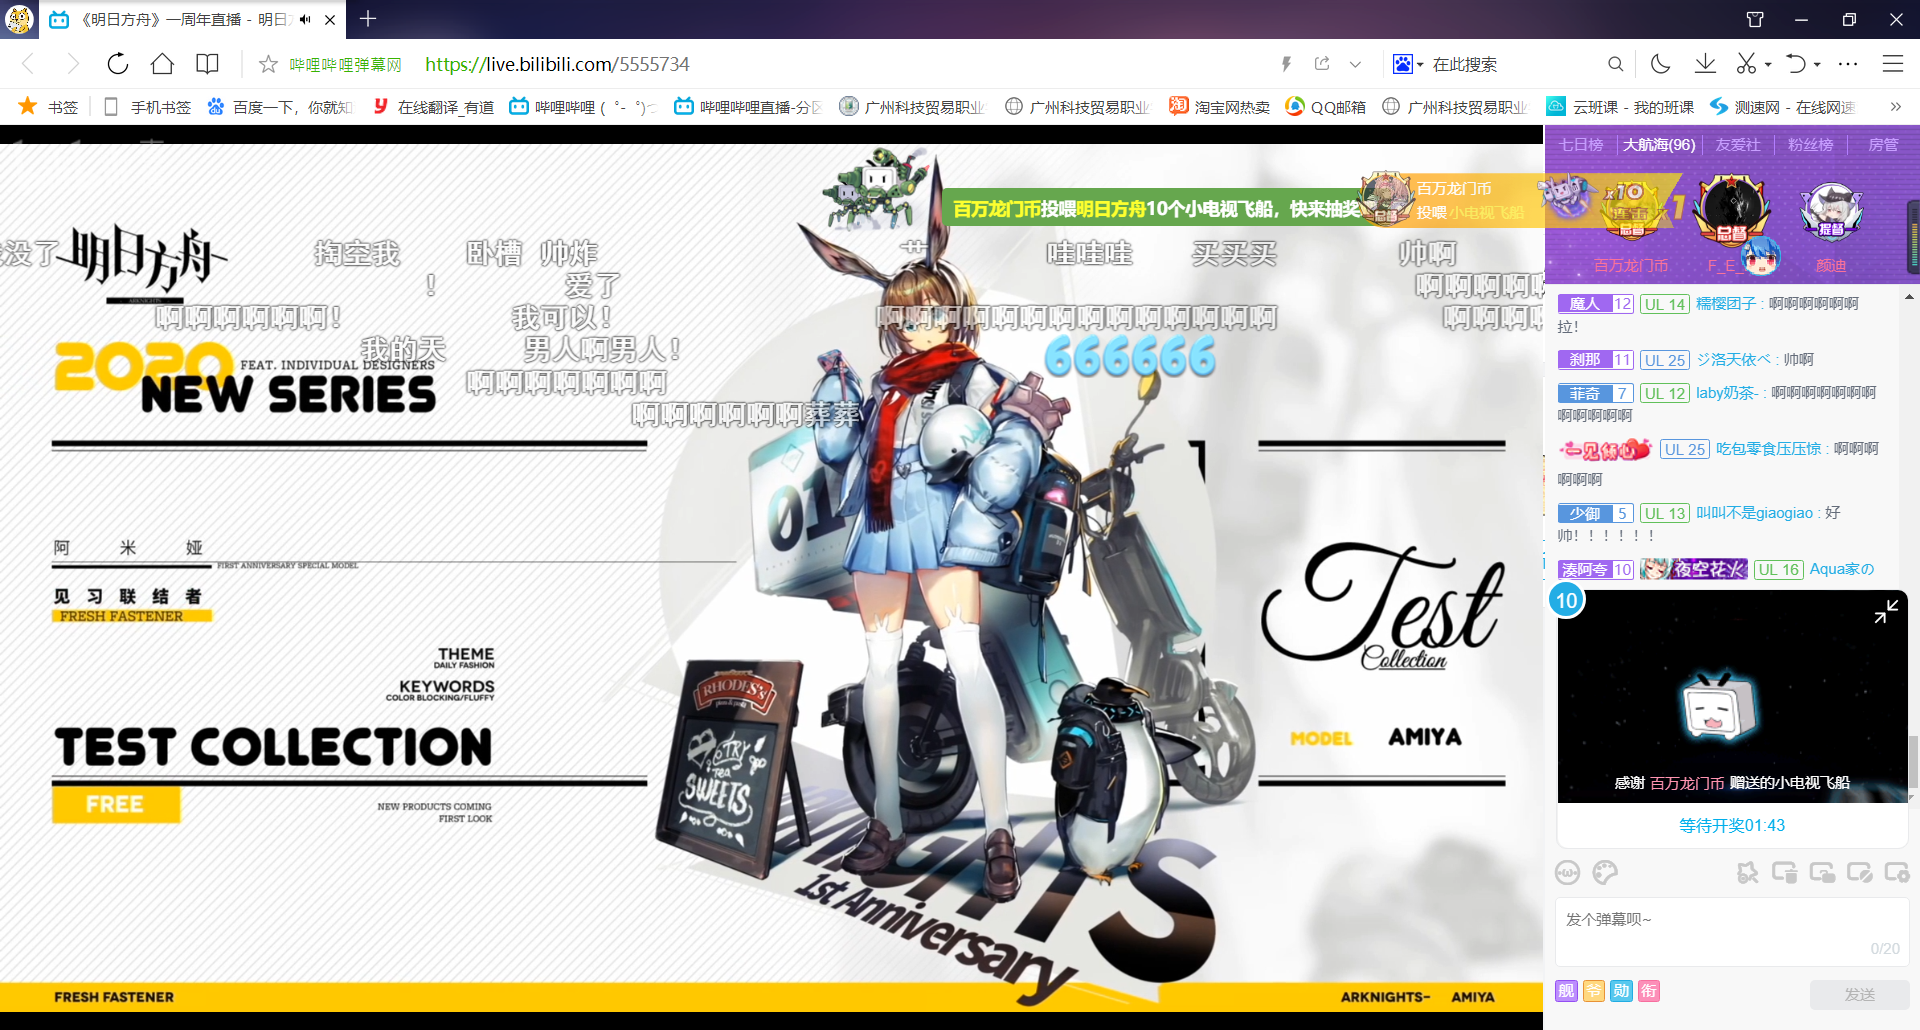Open 测速网 bookmark
The width and height of the screenshot is (1920, 1030).
point(1782,106)
